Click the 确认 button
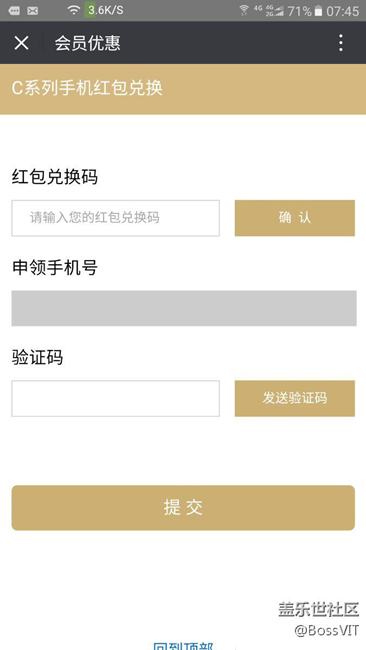 tap(295, 218)
